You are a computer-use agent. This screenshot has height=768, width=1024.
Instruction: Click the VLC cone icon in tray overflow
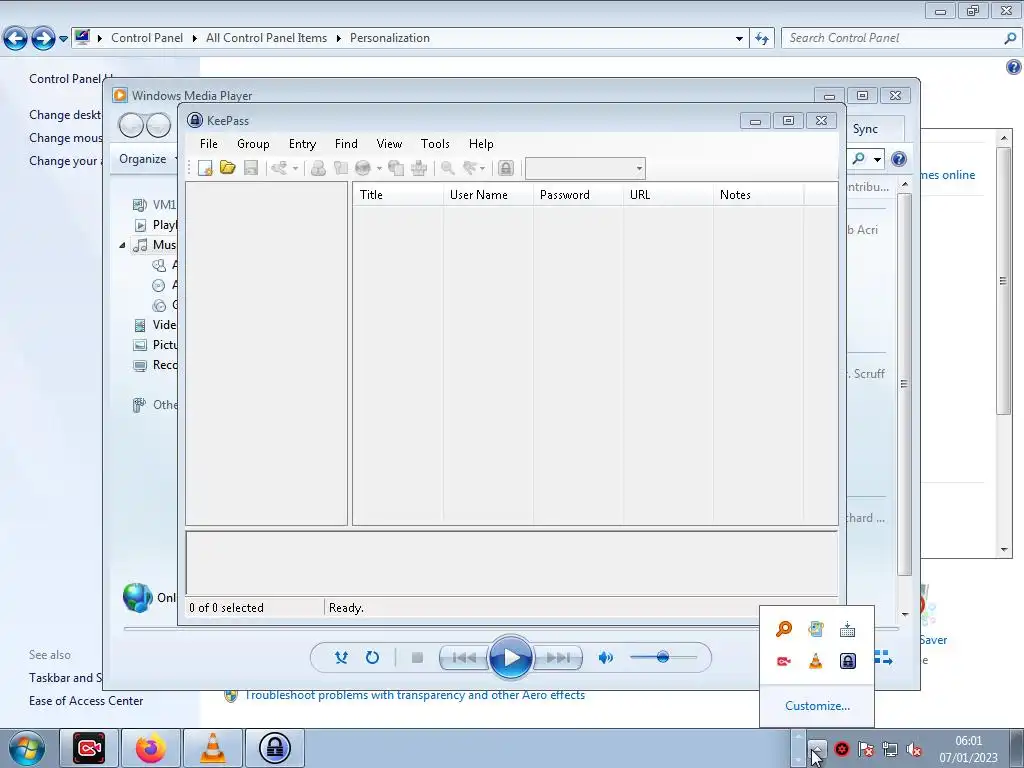(x=816, y=661)
